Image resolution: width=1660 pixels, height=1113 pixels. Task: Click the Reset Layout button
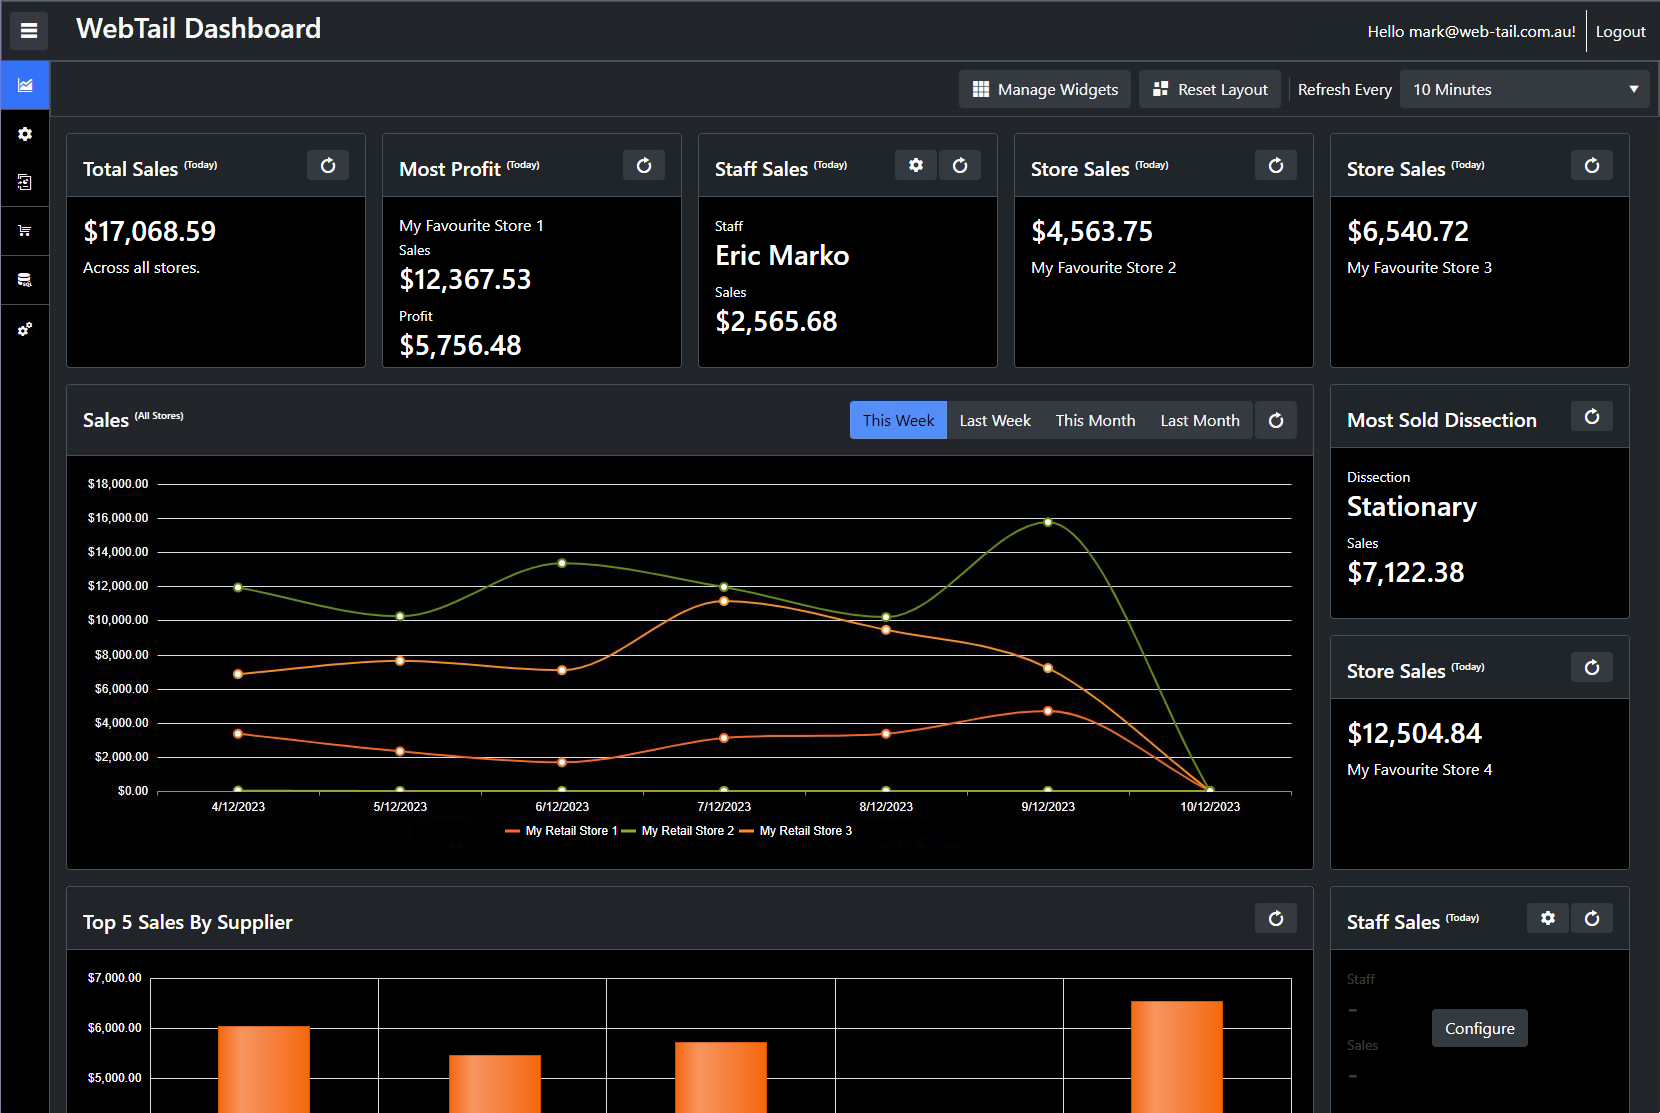1210,89
